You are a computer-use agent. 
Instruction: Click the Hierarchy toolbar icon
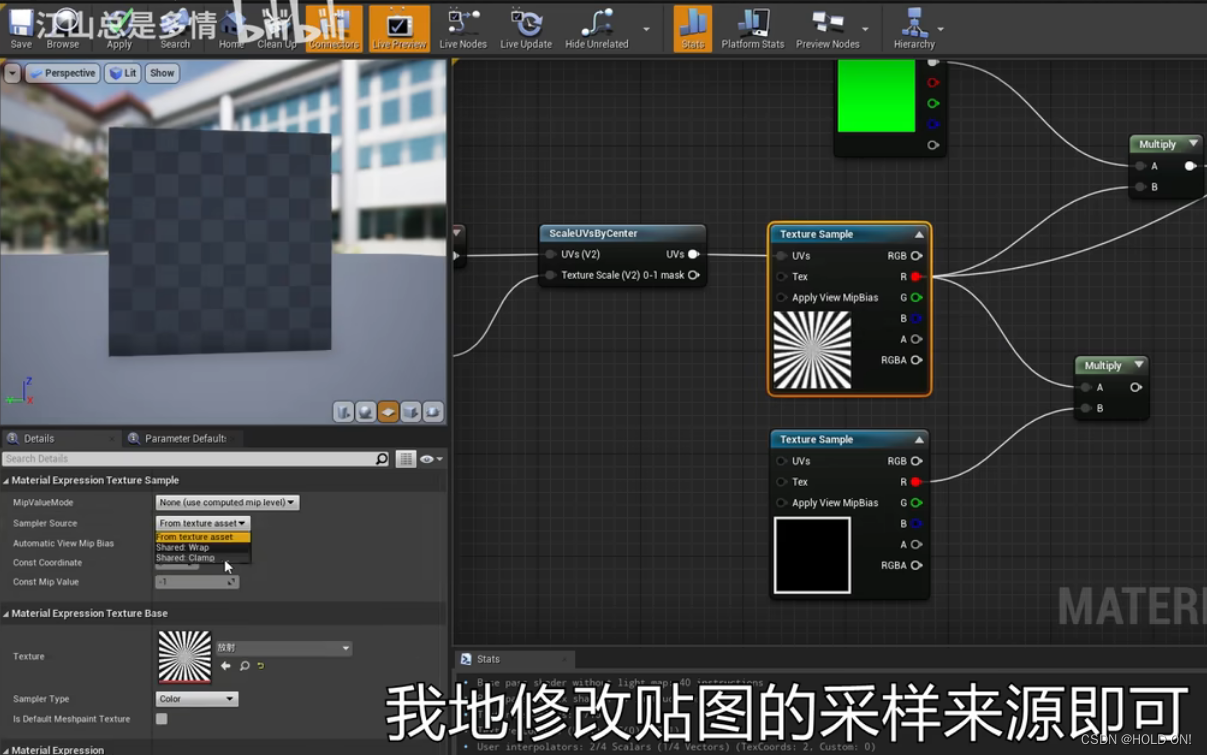coord(913,28)
